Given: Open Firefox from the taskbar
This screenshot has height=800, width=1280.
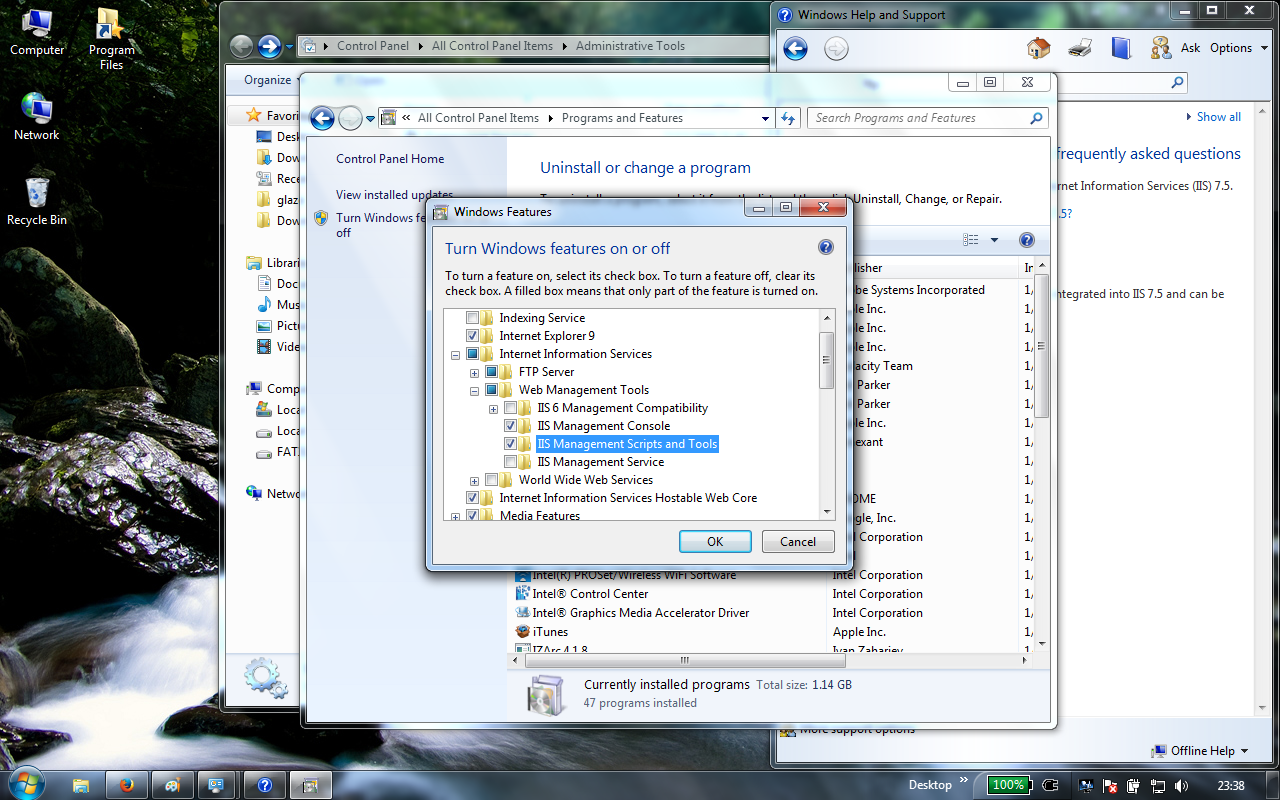Looking at the screenshot, I should pos(126,785).
